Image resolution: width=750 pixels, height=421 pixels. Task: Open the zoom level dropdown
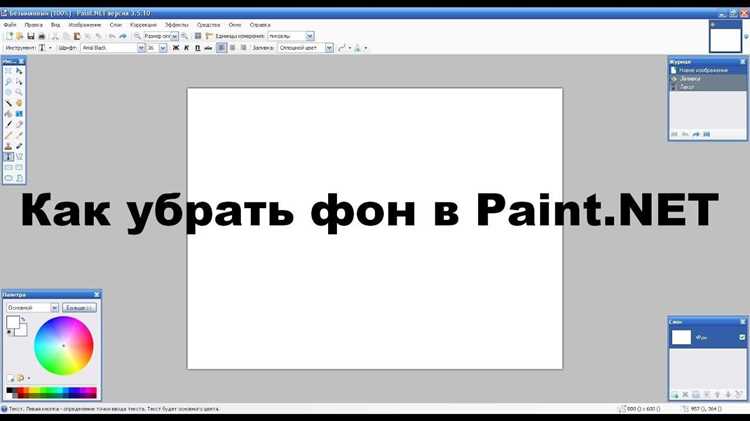click(174, 36)
